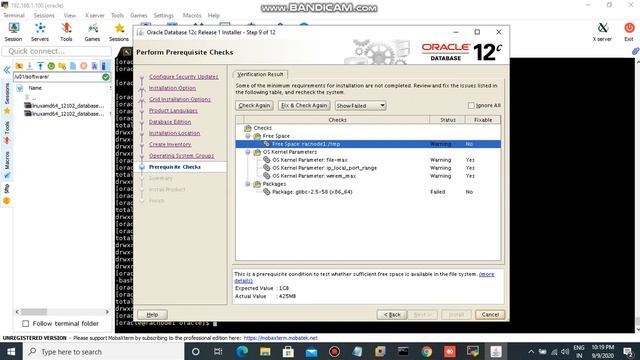Select Free Space: racnode1:/tmp row
The image size is (640, 360).
pos(368,144)
